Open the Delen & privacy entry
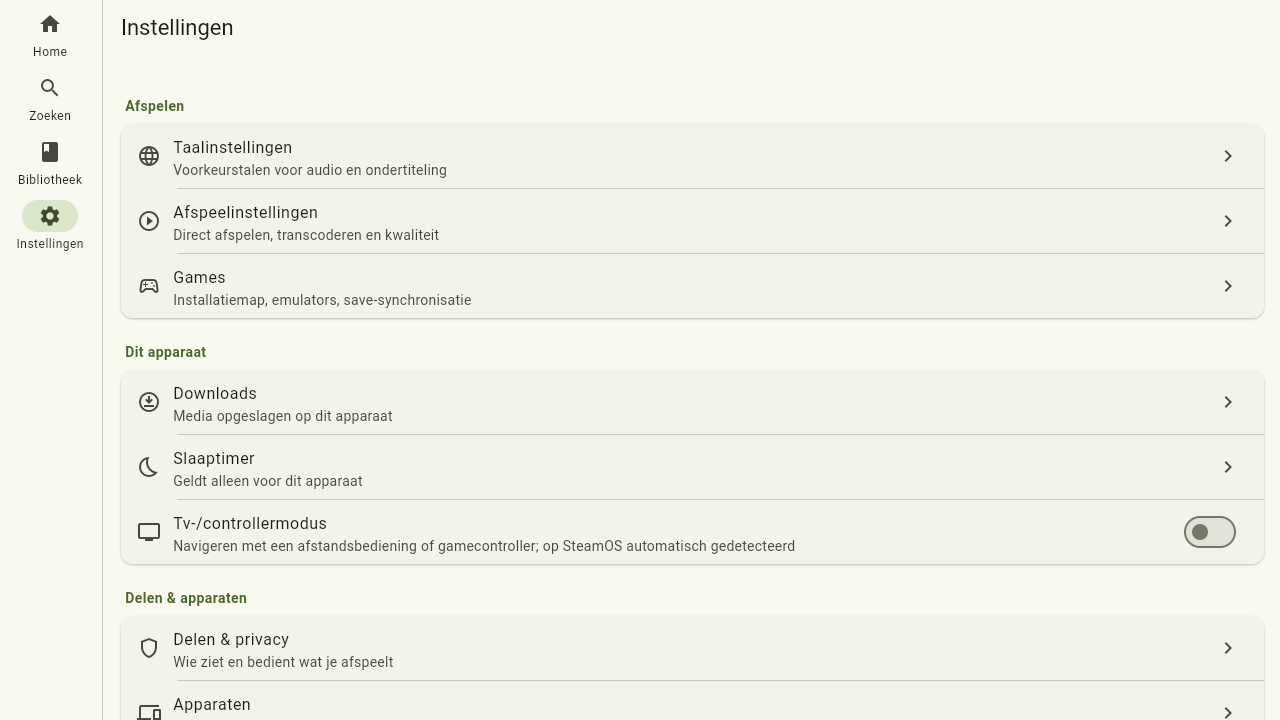1280x720 pixels. (692, 648)
